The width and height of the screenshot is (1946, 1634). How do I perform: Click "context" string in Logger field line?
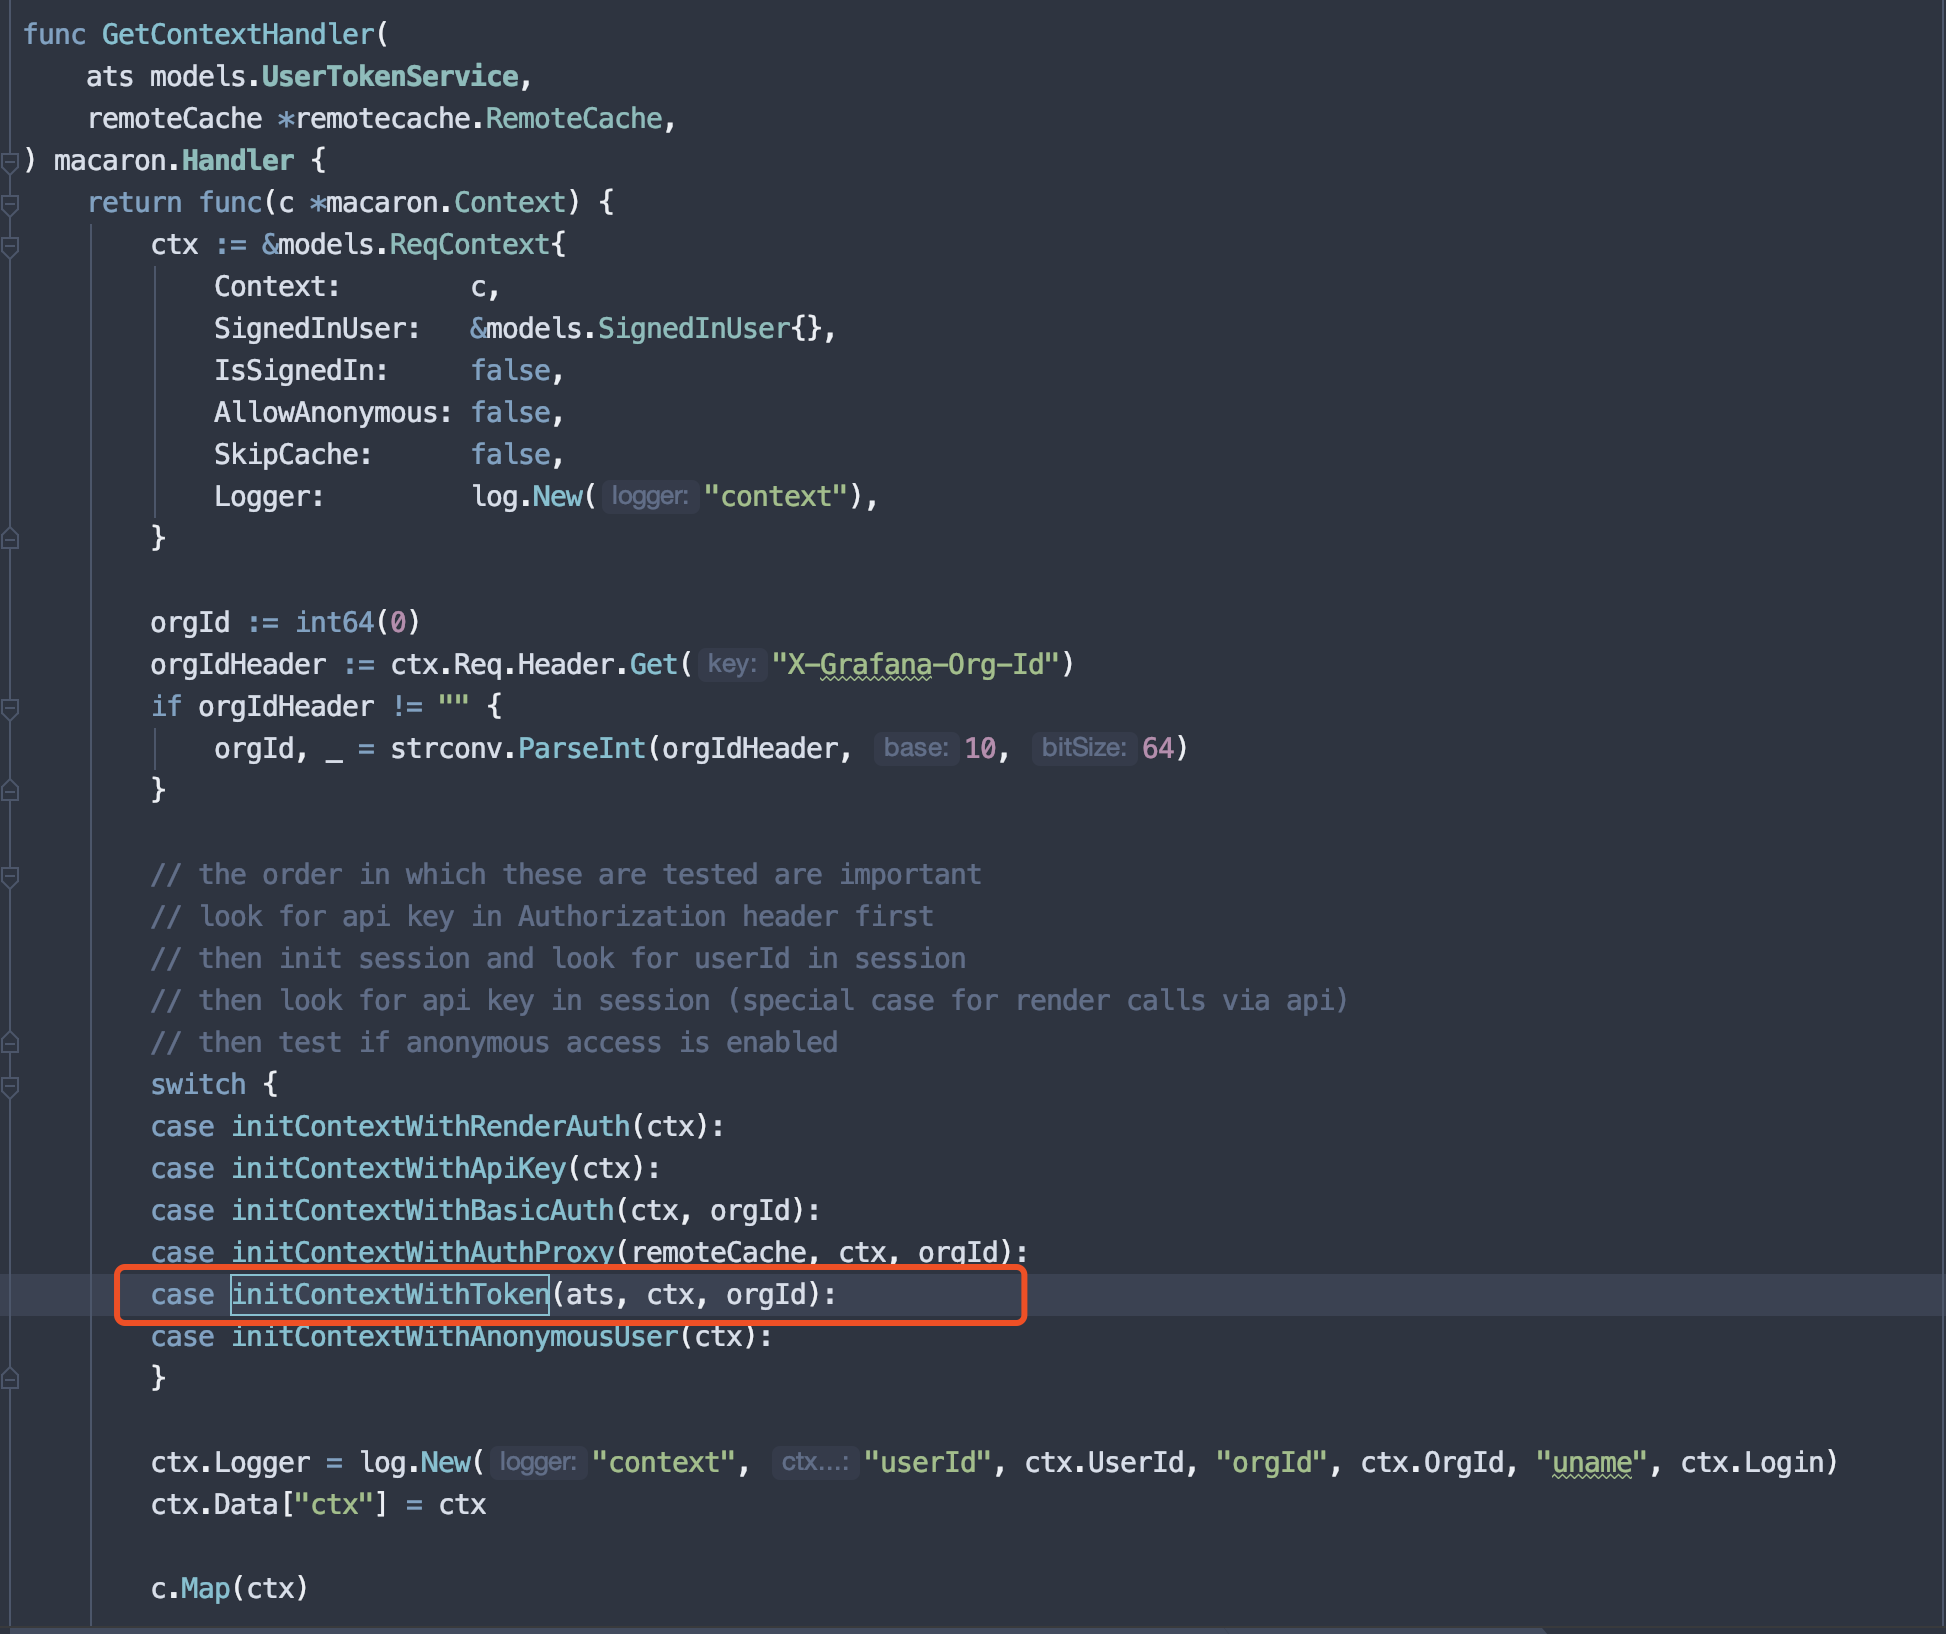776,496
